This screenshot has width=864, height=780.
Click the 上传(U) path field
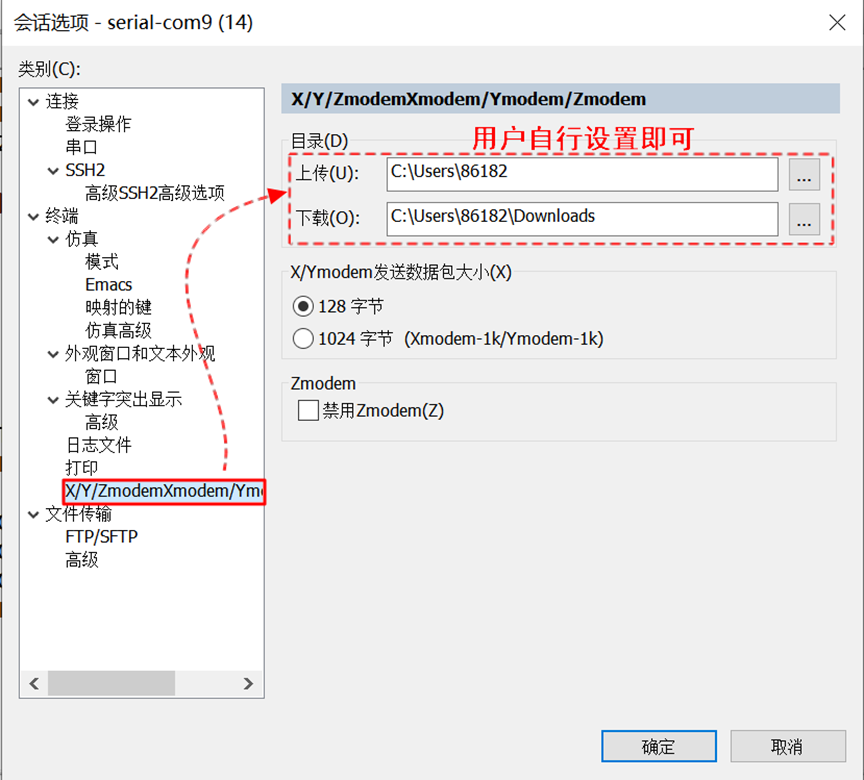click(582, 175)
